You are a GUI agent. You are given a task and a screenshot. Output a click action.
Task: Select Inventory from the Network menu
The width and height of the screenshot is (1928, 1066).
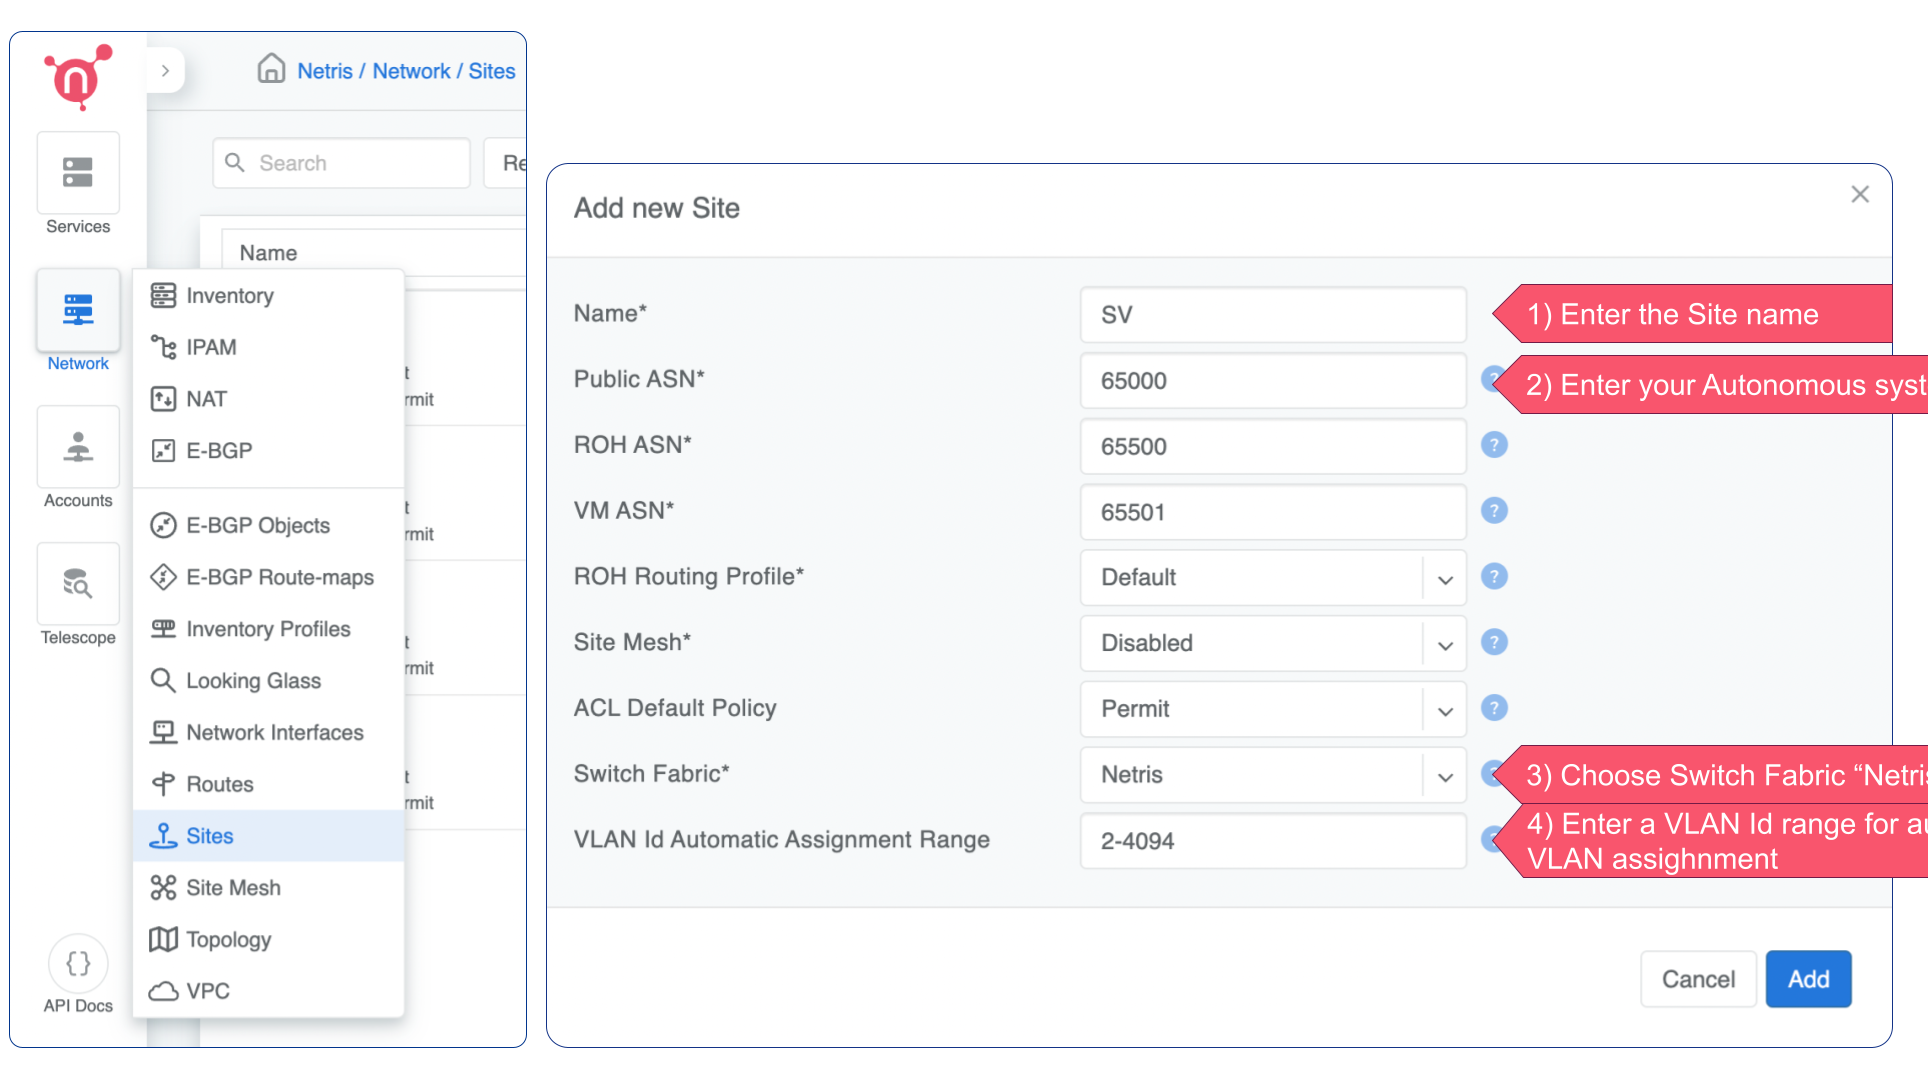[x=229, y=296]
